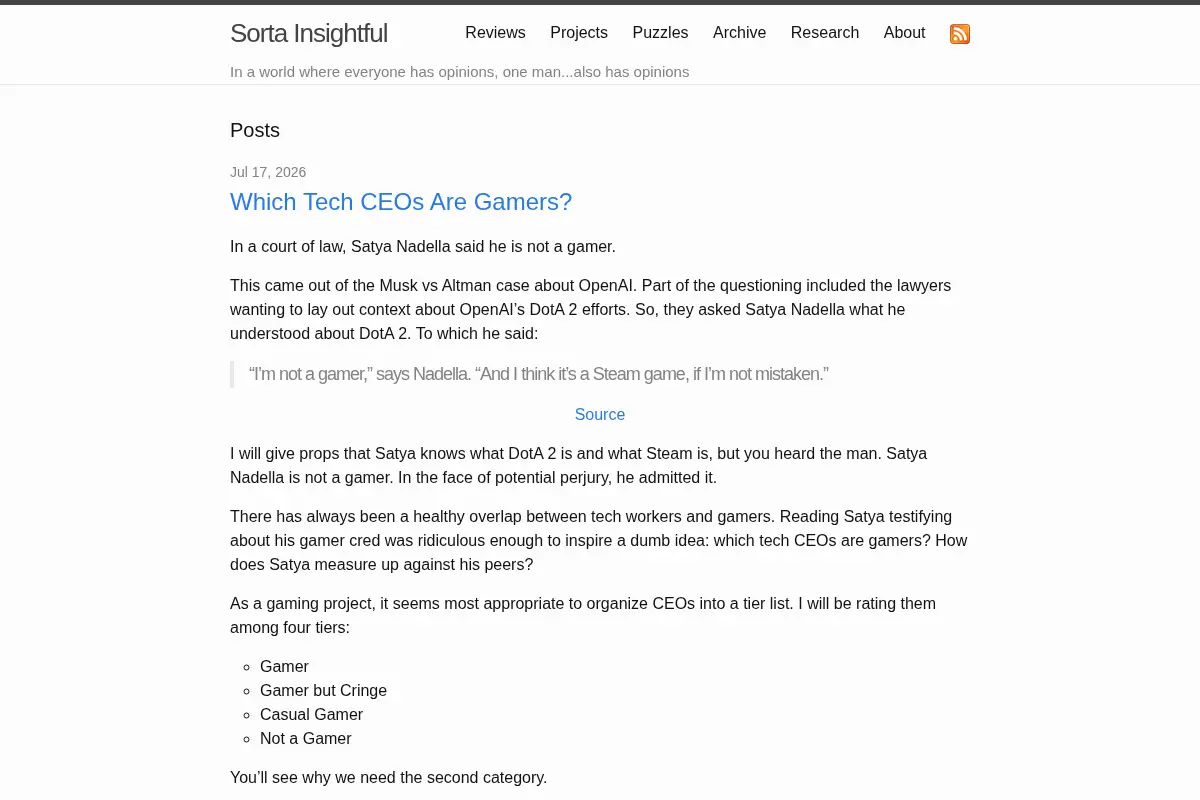Viewport: 1200px width, 800px height.
Task: Open the Projects nav link
Action: pos(579,33)
